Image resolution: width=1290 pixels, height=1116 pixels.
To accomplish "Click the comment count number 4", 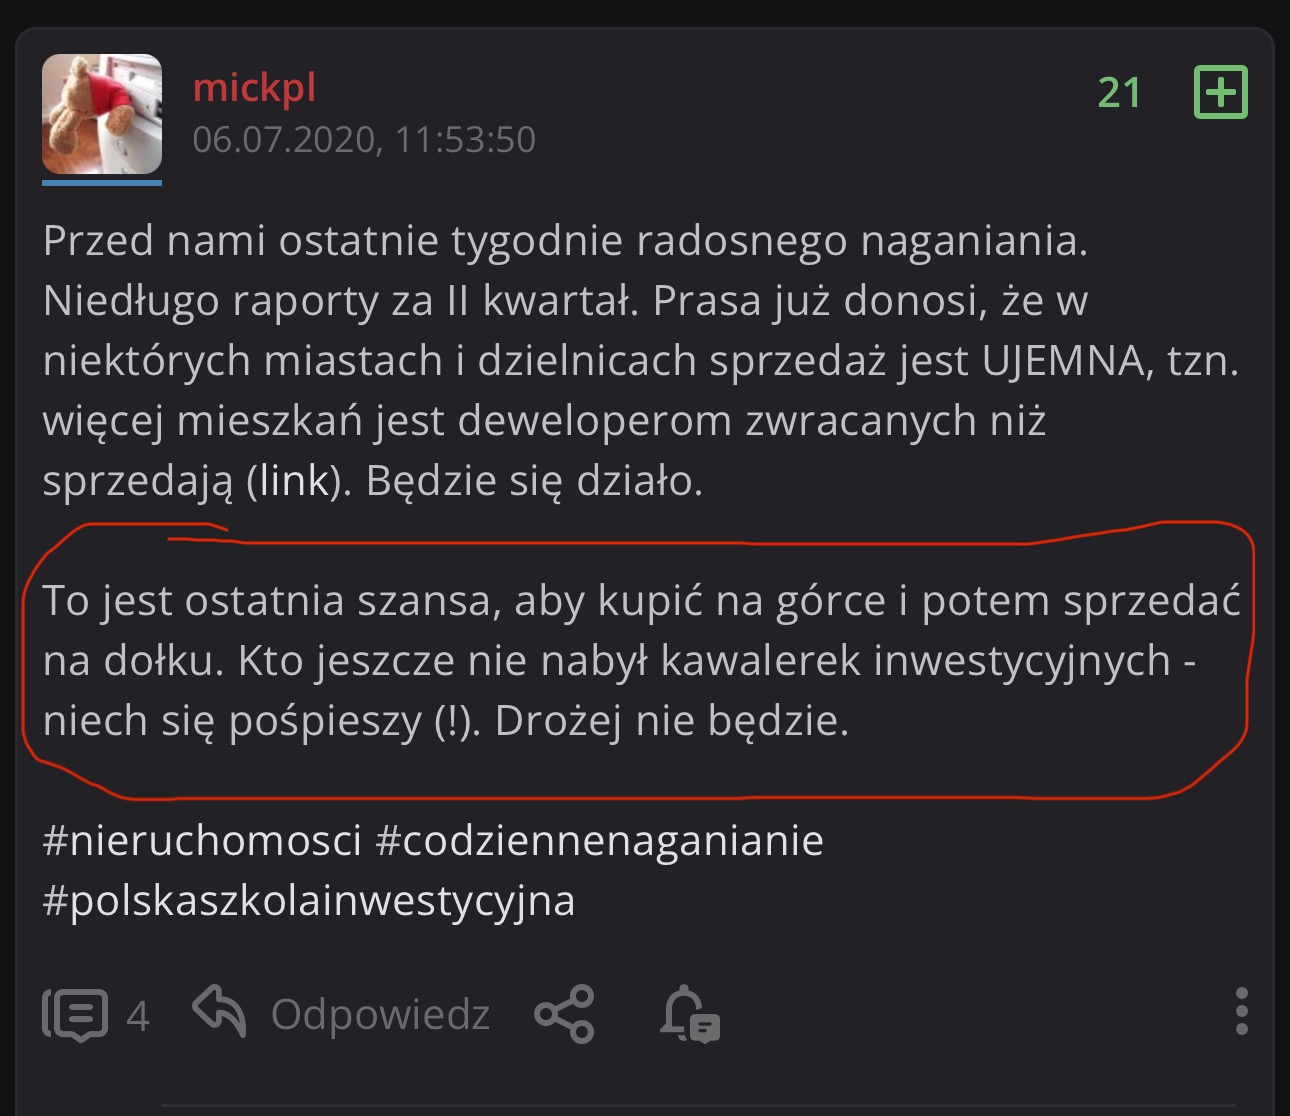I will (138, 1016).
